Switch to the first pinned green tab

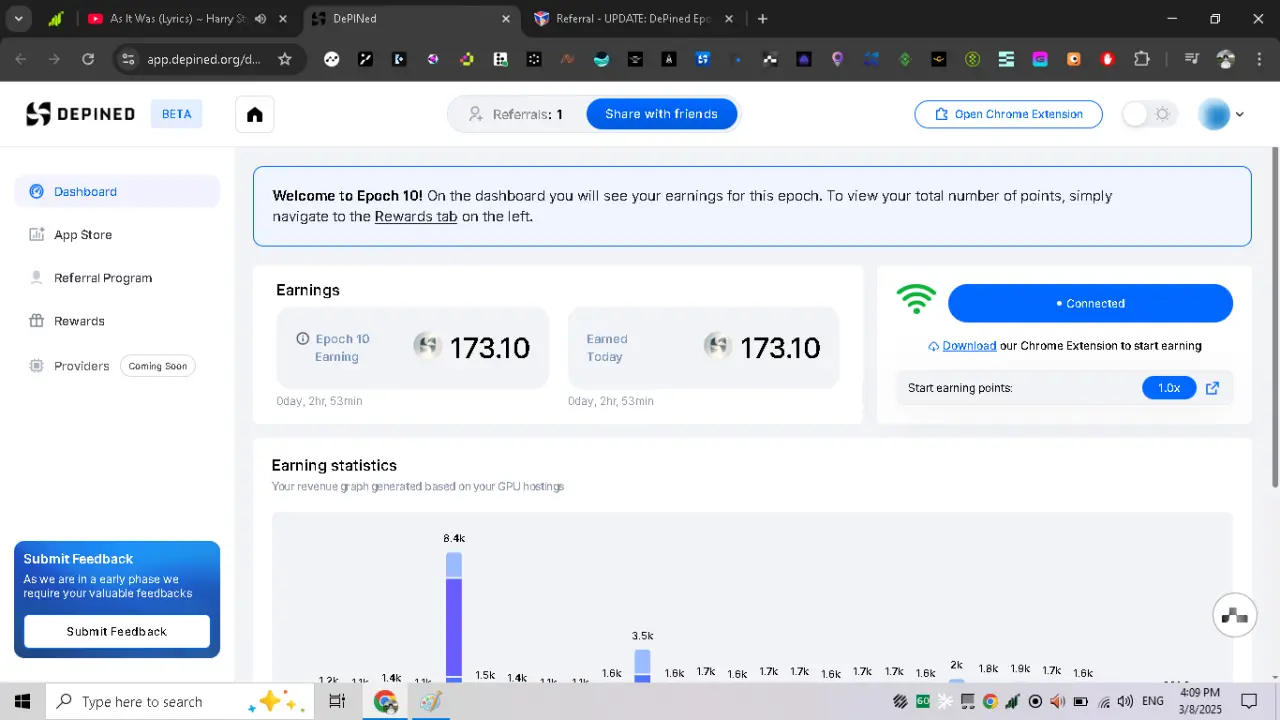tap(56, 19)
